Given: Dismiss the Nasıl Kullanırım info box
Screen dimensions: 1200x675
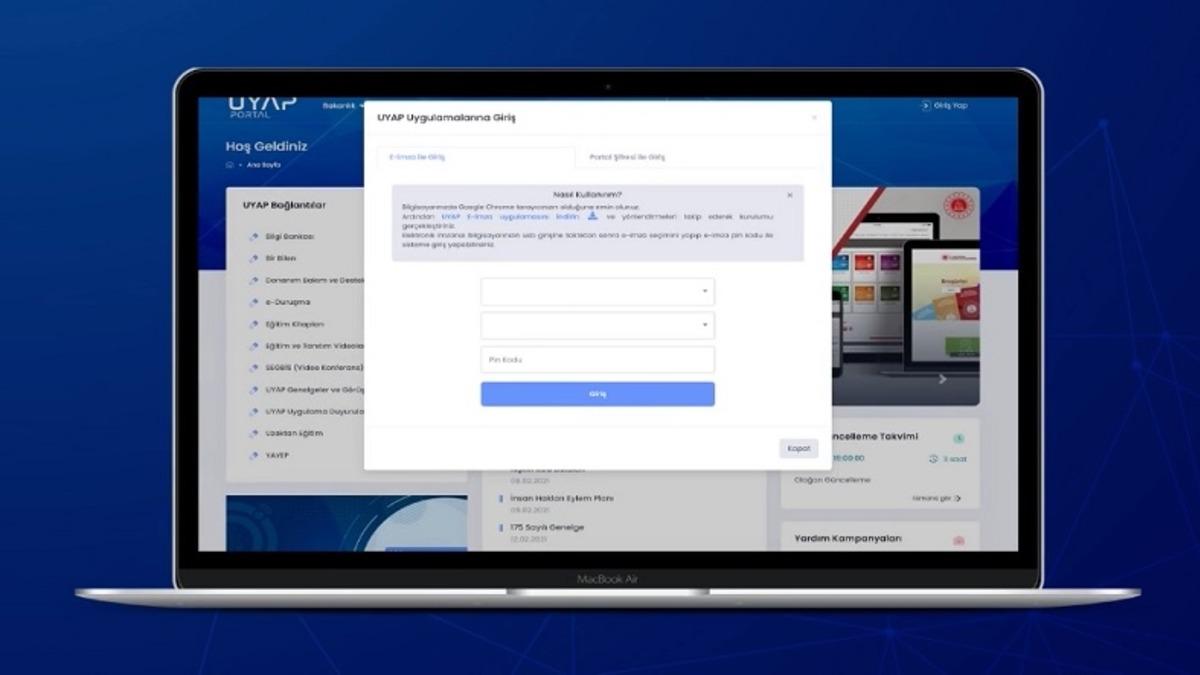Looking at the screenshot, I should (789, 195).
